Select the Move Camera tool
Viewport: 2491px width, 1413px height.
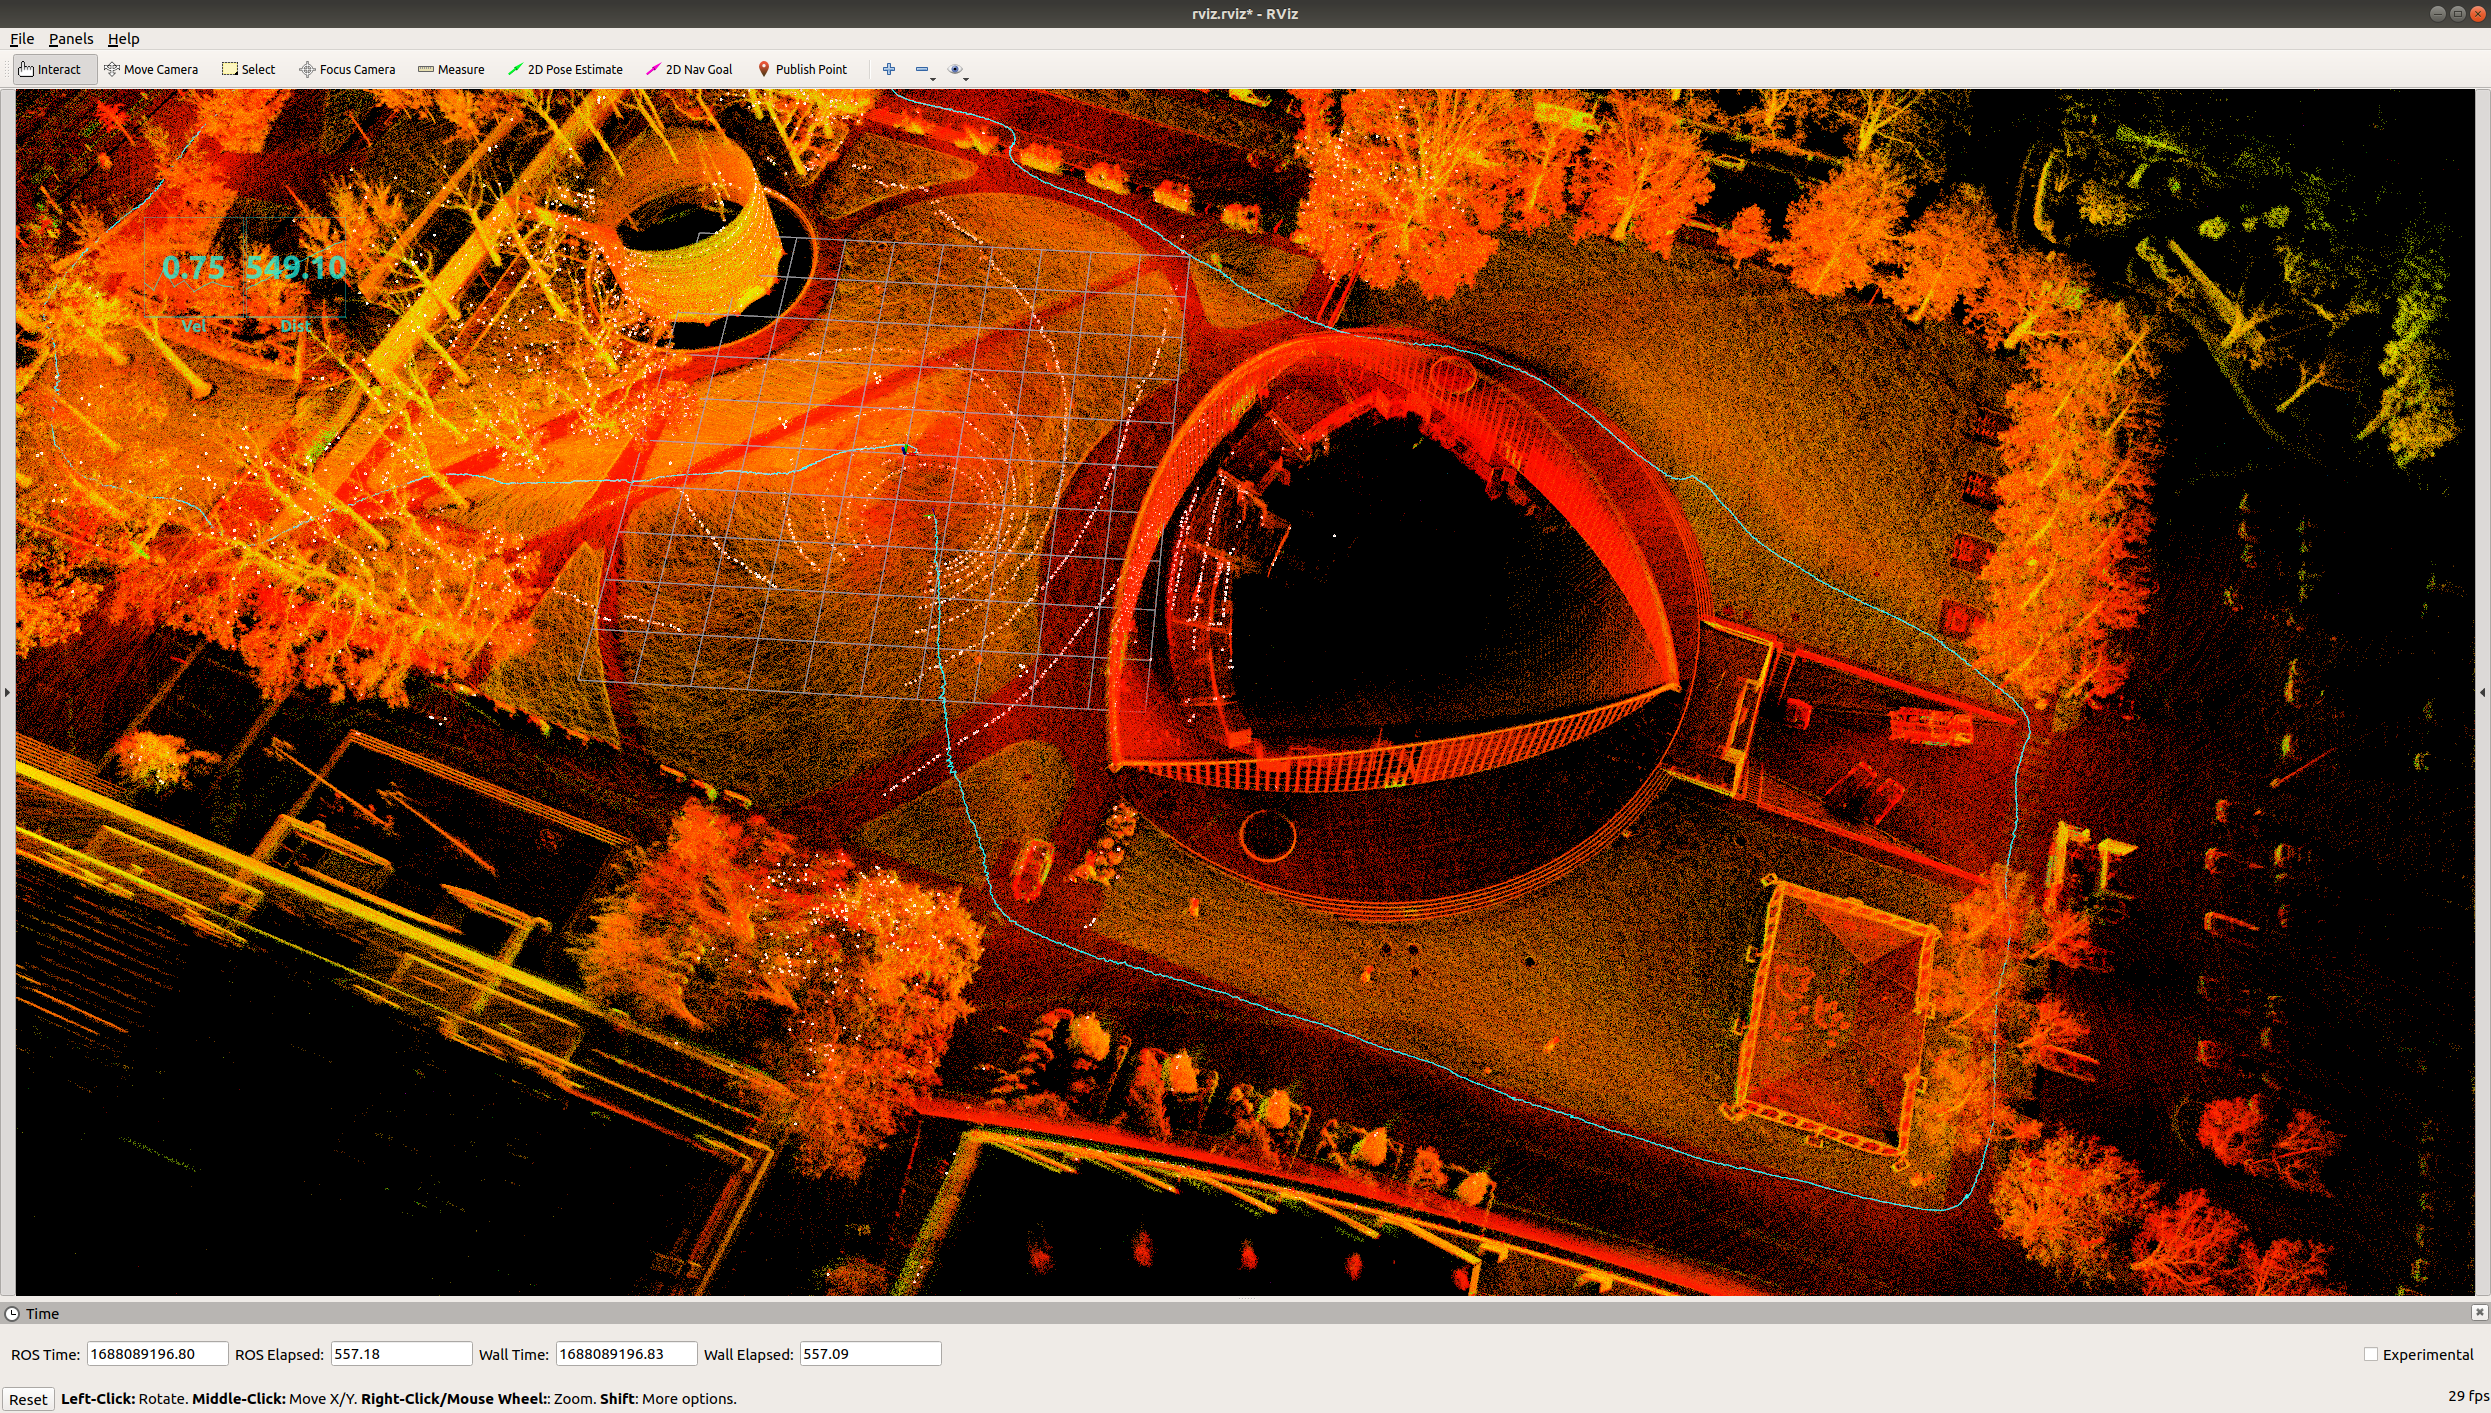point(151,69)
